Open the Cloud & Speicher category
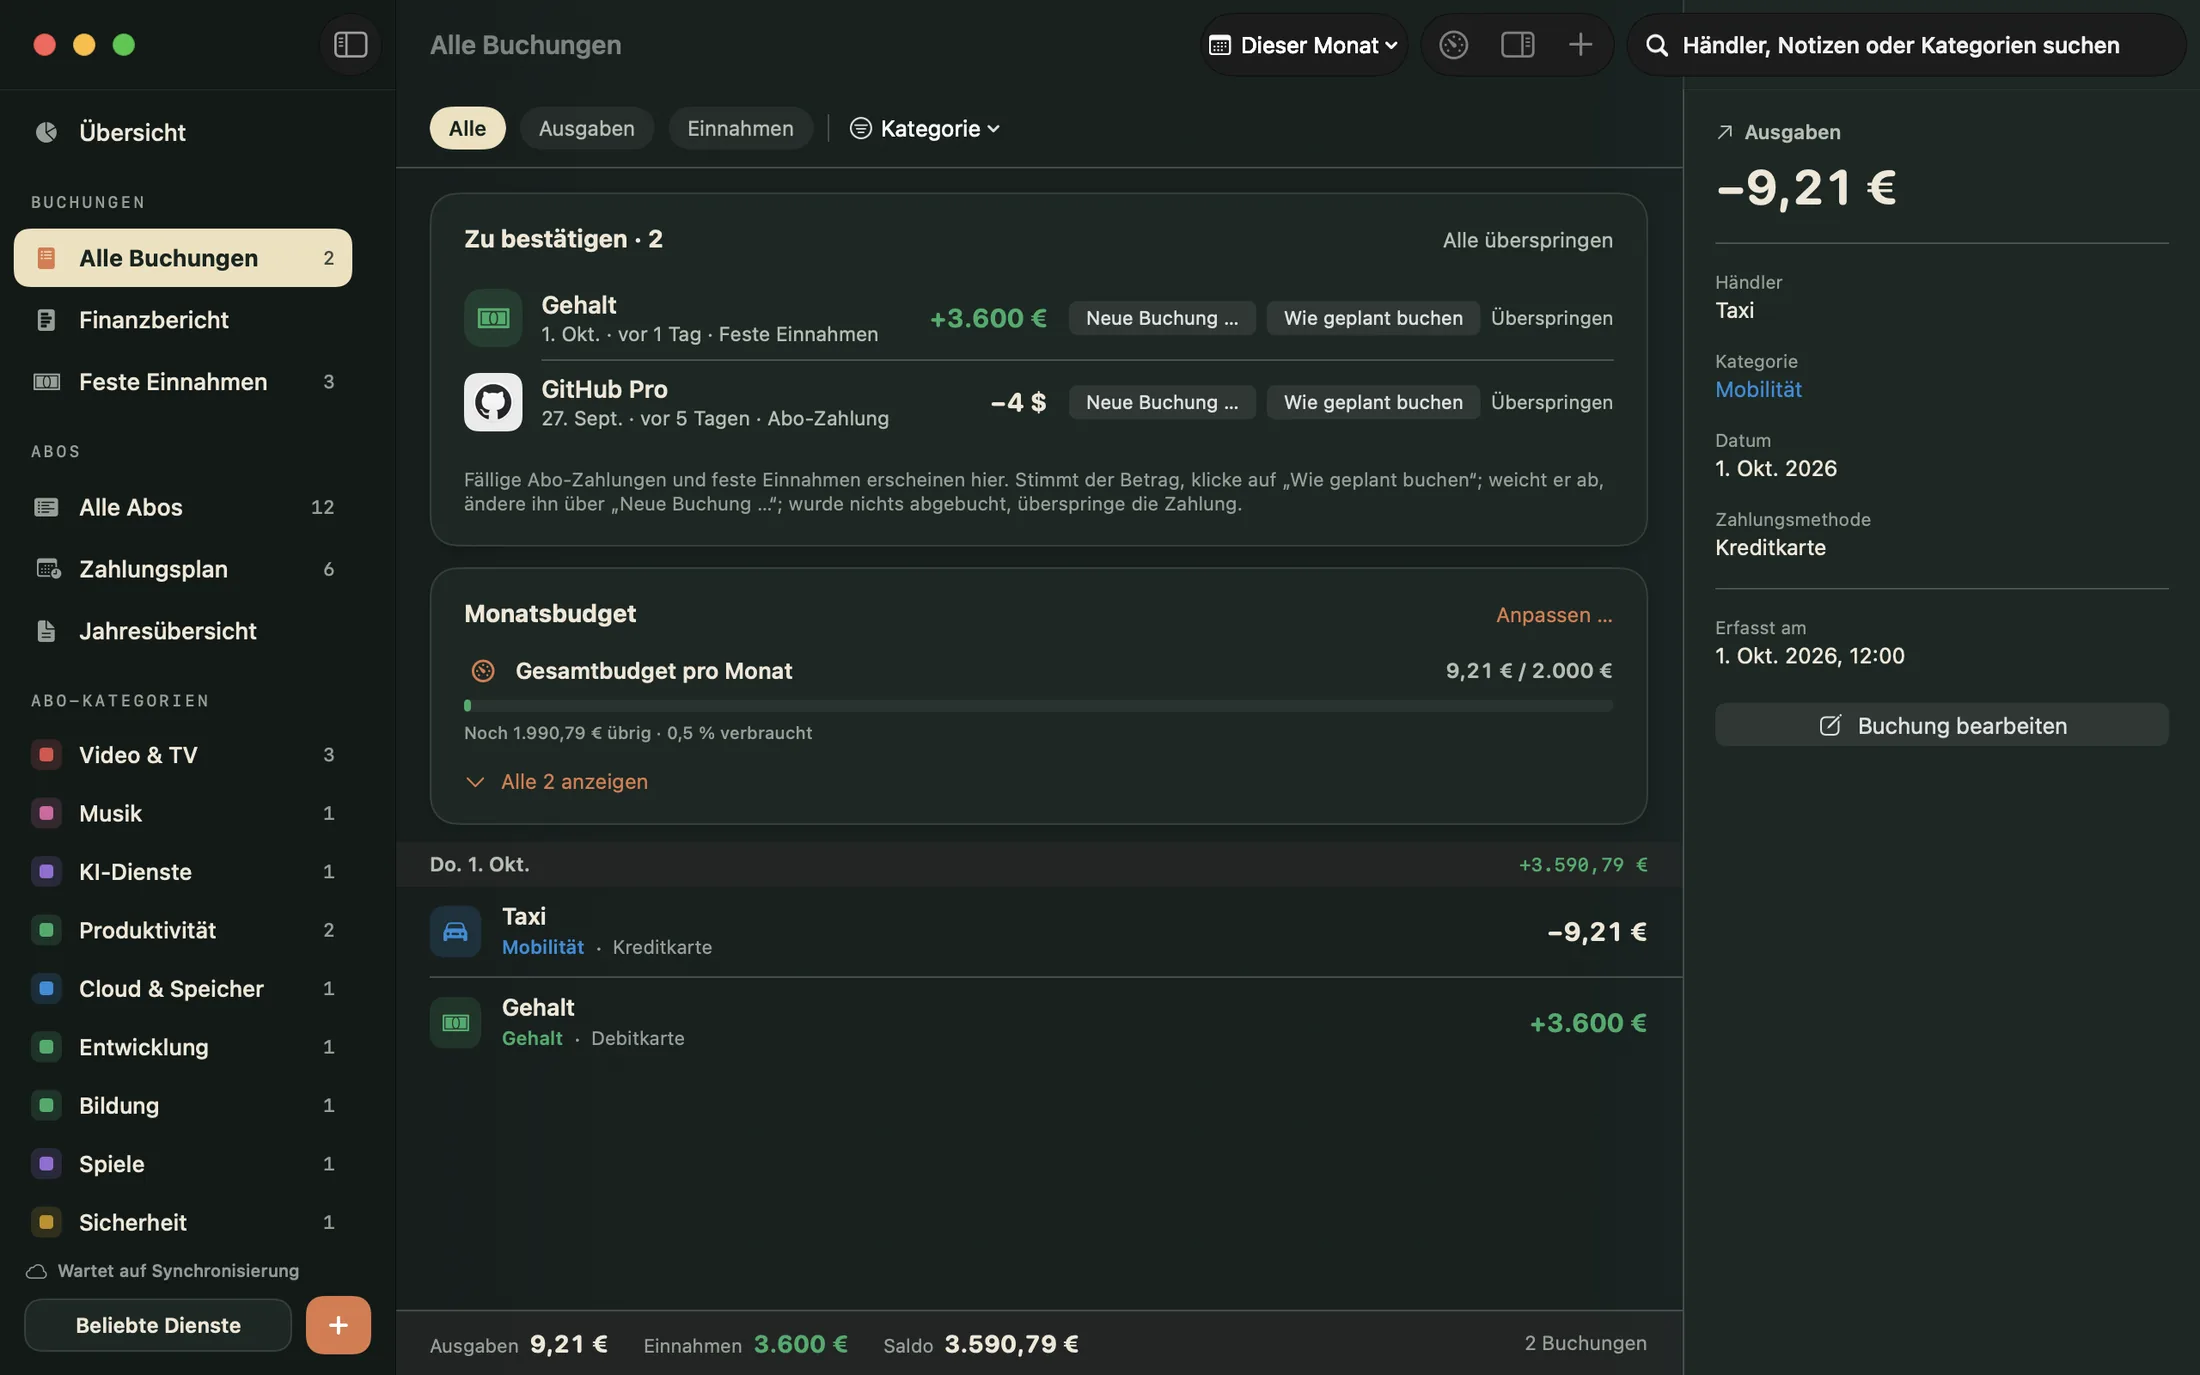 (x=183, y=989)
